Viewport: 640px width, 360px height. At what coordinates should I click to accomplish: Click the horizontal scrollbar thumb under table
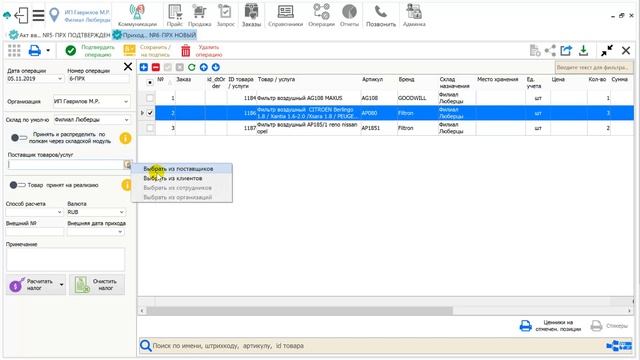coord(299,311)
